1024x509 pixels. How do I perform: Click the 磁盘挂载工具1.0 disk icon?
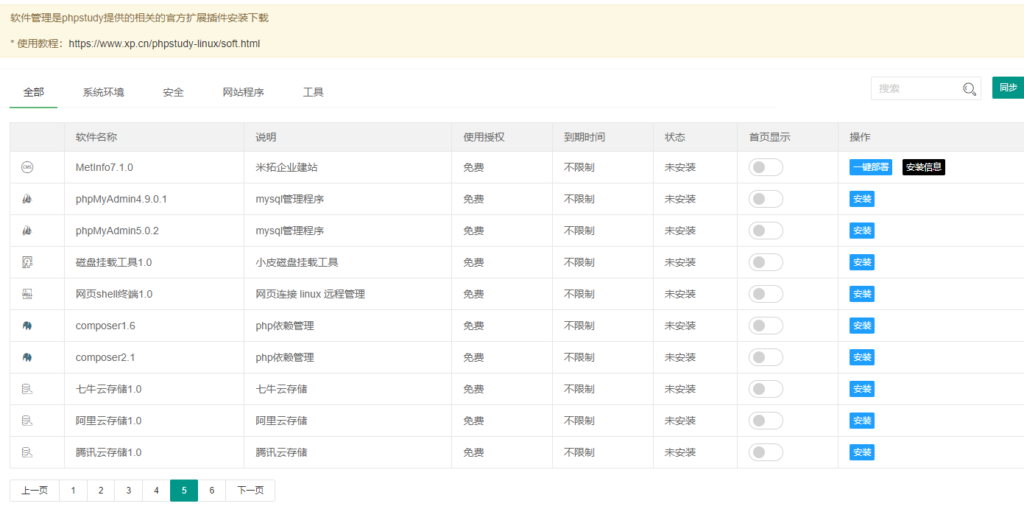27,263
